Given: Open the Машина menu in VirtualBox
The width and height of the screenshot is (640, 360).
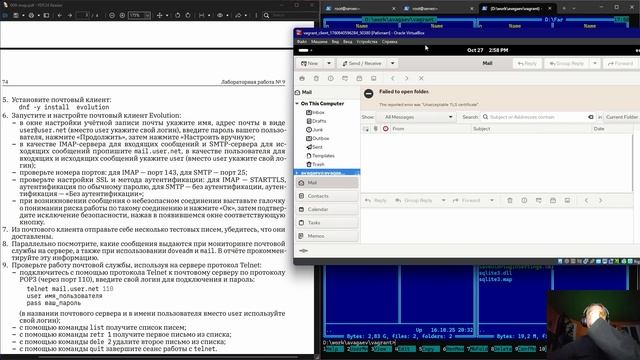Looking at the screenshot, I should [319, 42].
